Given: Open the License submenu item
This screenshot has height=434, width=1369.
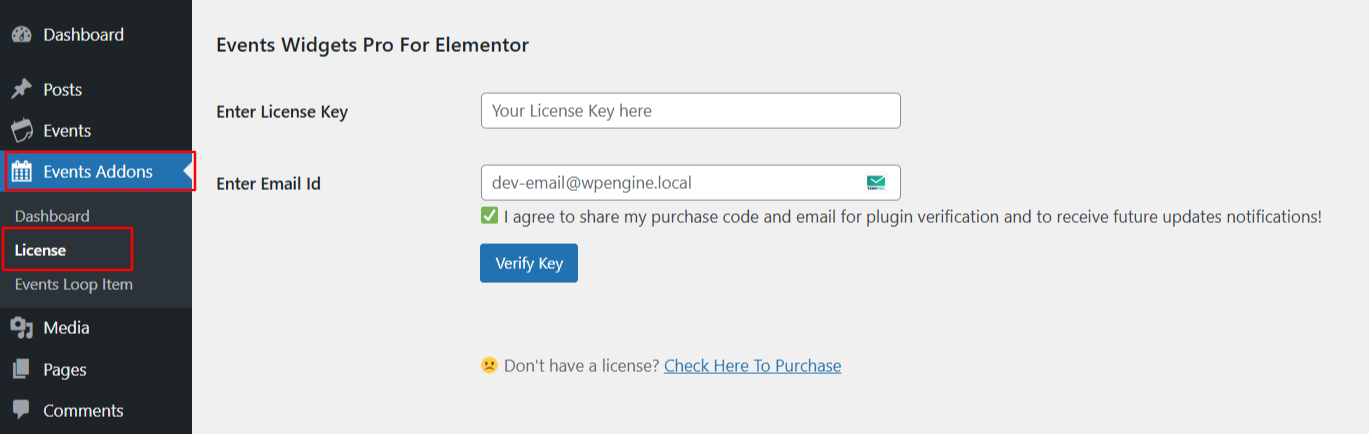Looking at the screenshot, I should coord(40,250).
